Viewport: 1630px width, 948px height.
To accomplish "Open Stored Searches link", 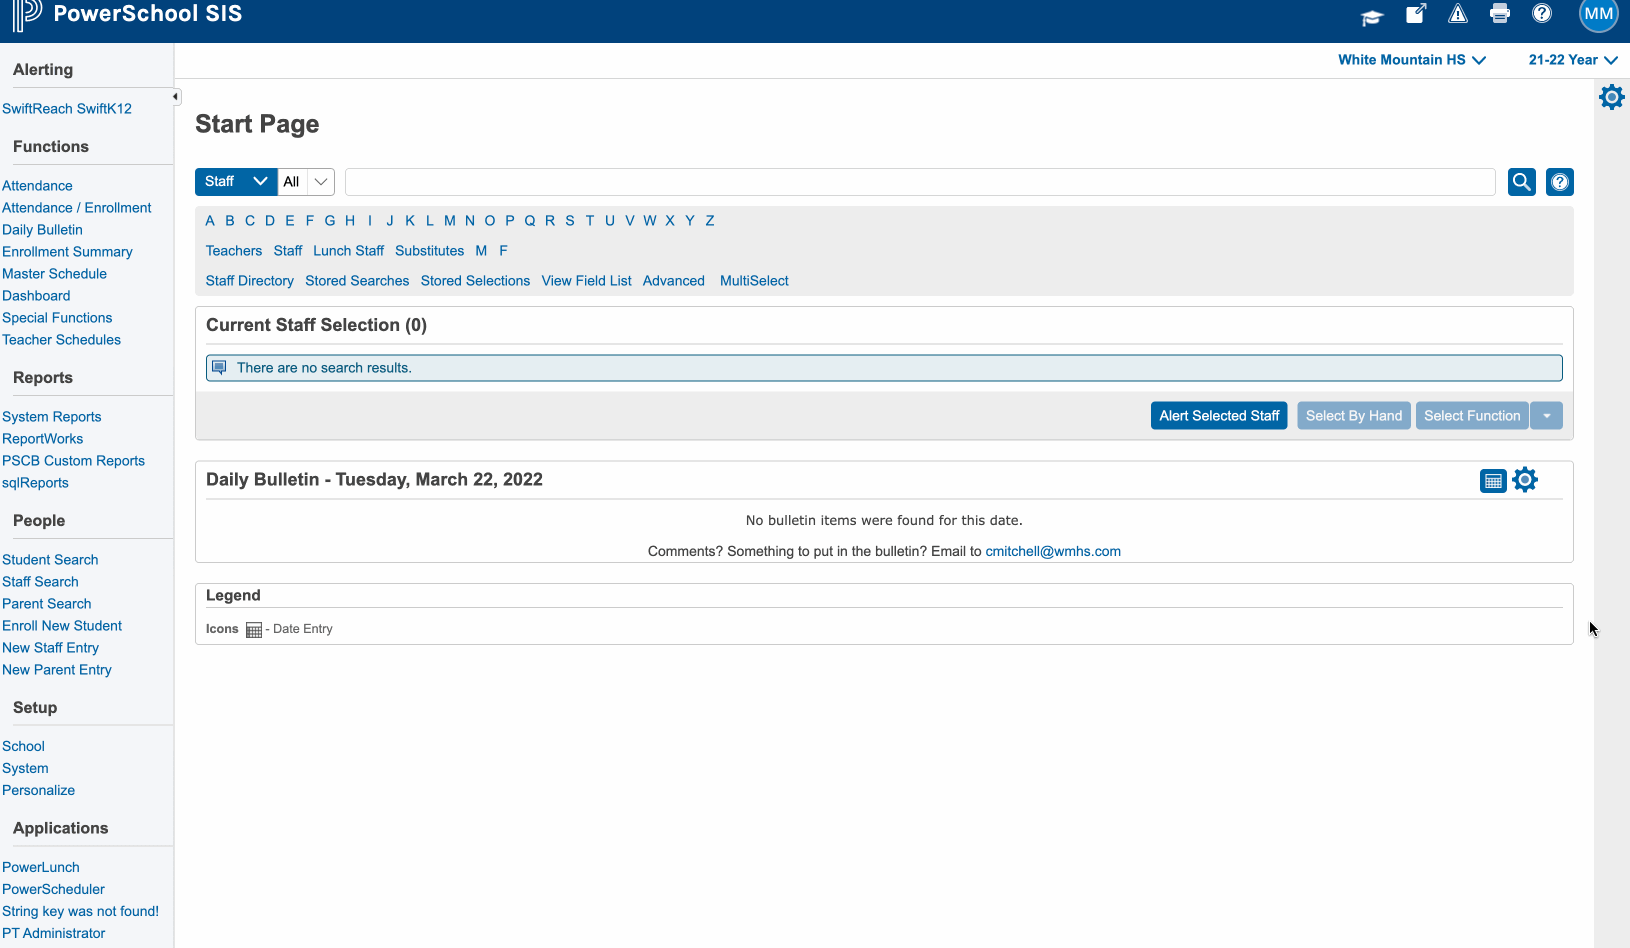I will click(357, 281).
